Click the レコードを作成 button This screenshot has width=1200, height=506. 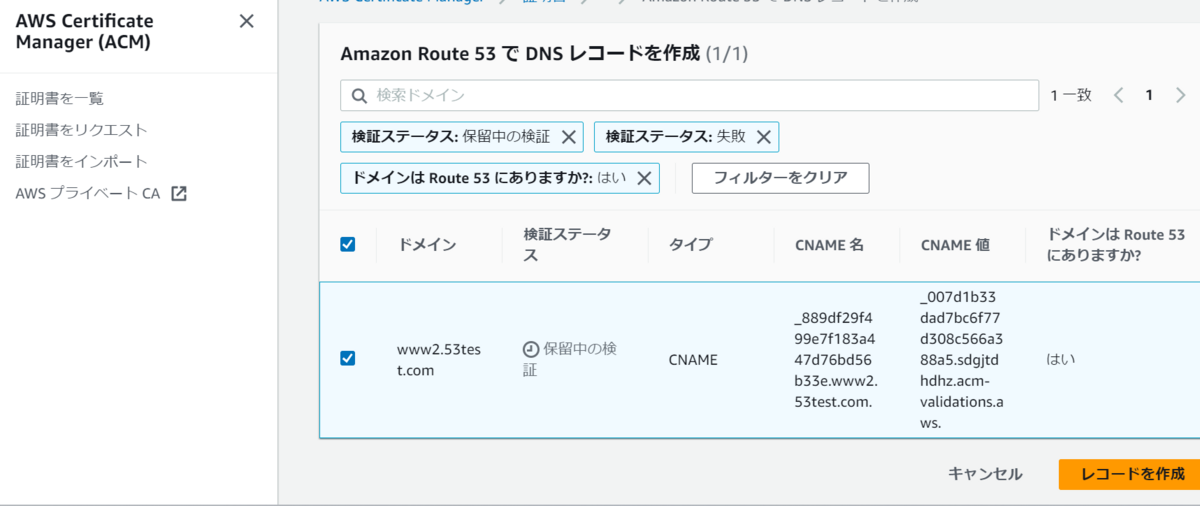click(1129, 474)
